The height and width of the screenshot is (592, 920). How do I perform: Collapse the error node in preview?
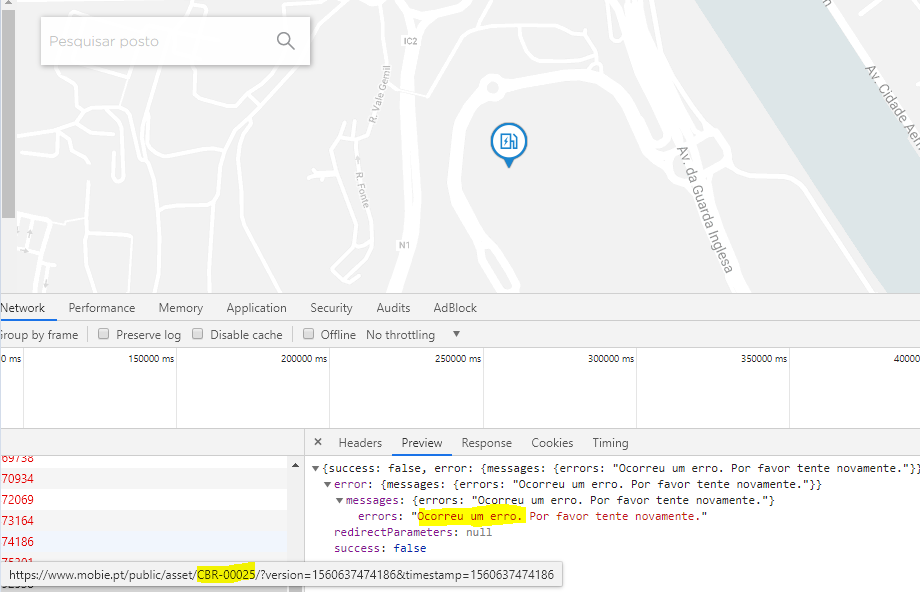coord(327,484)
